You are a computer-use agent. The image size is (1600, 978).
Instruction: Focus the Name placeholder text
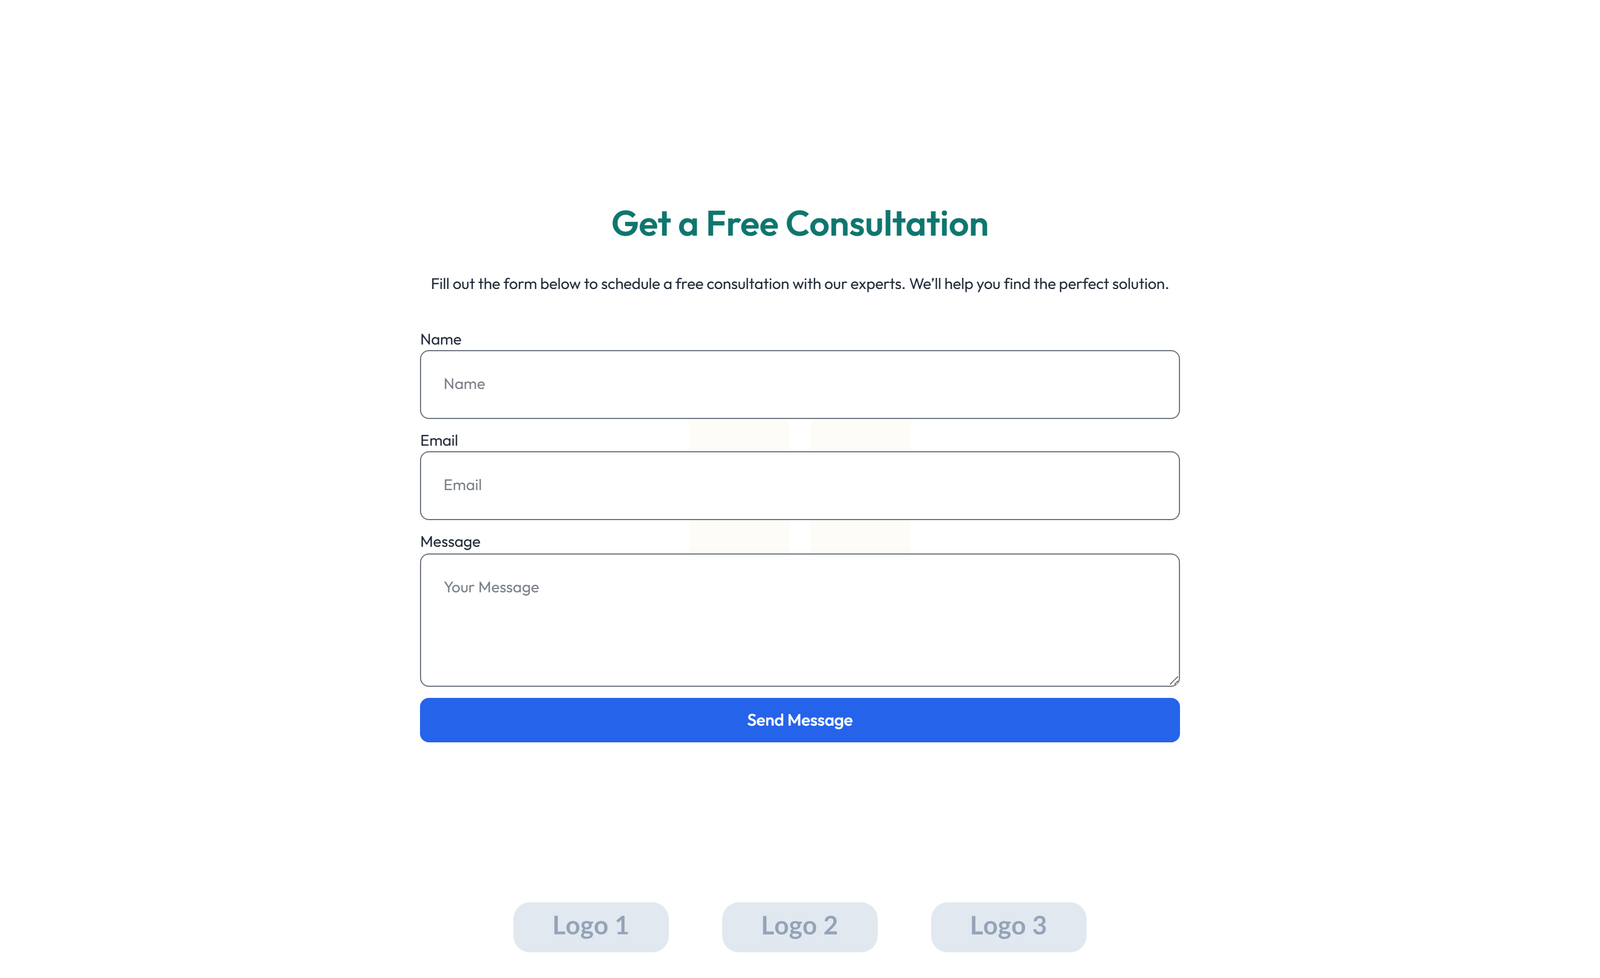click(x=464, y=383)
